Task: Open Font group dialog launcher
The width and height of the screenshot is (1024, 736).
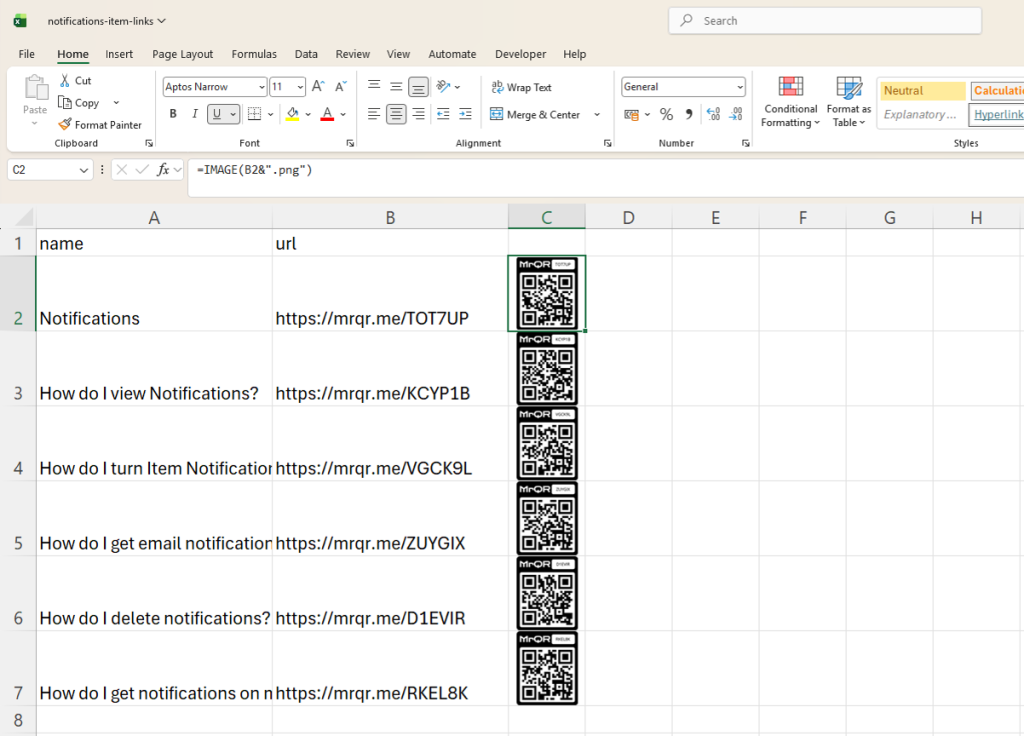Action: click(350, 143)
